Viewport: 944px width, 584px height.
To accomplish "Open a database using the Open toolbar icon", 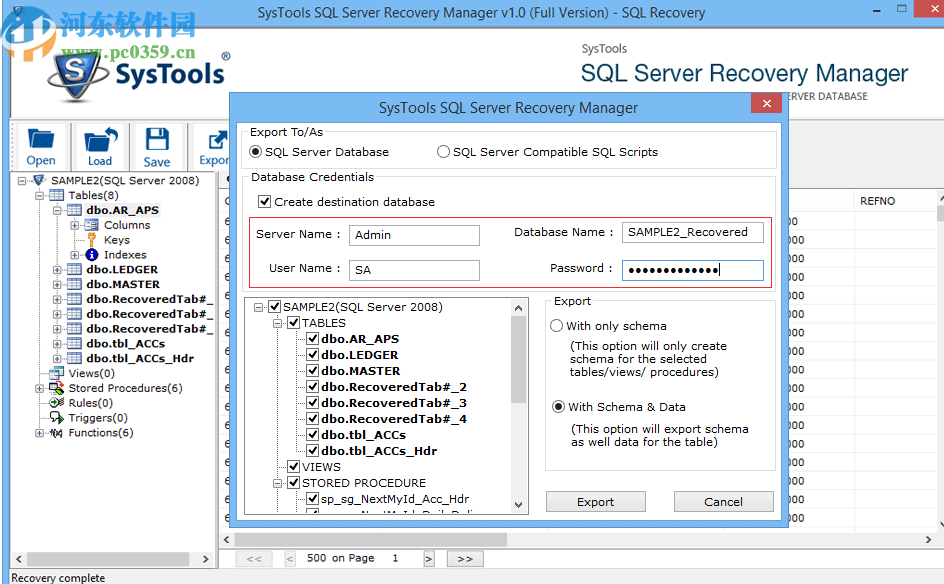I will pos(40,146).
